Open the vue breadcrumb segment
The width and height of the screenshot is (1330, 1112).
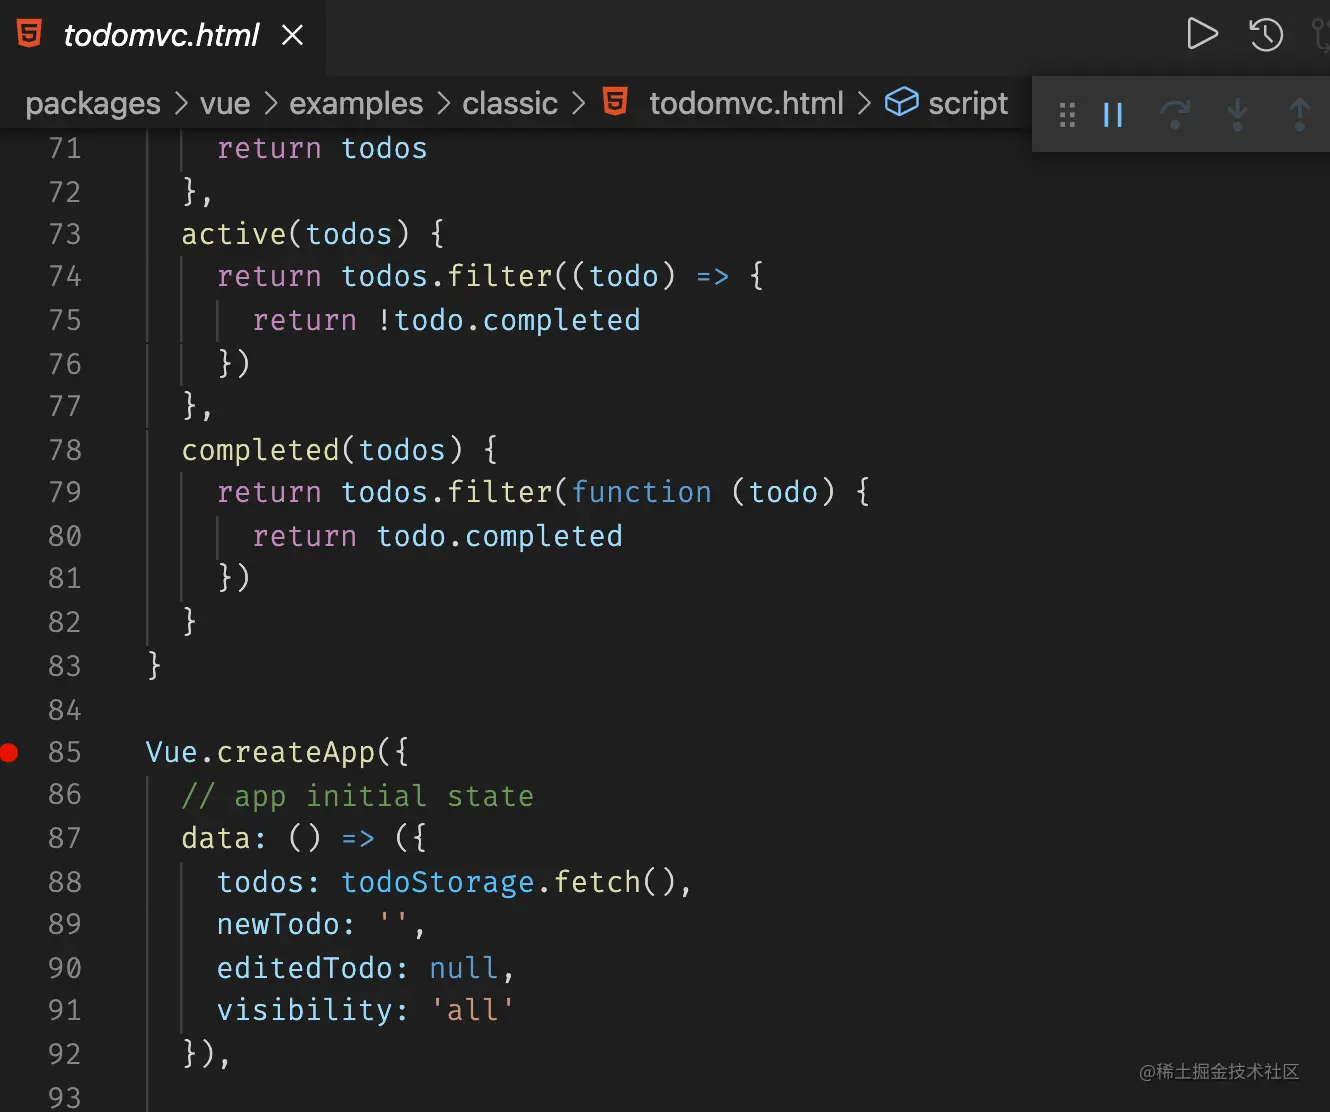point(225,103)
